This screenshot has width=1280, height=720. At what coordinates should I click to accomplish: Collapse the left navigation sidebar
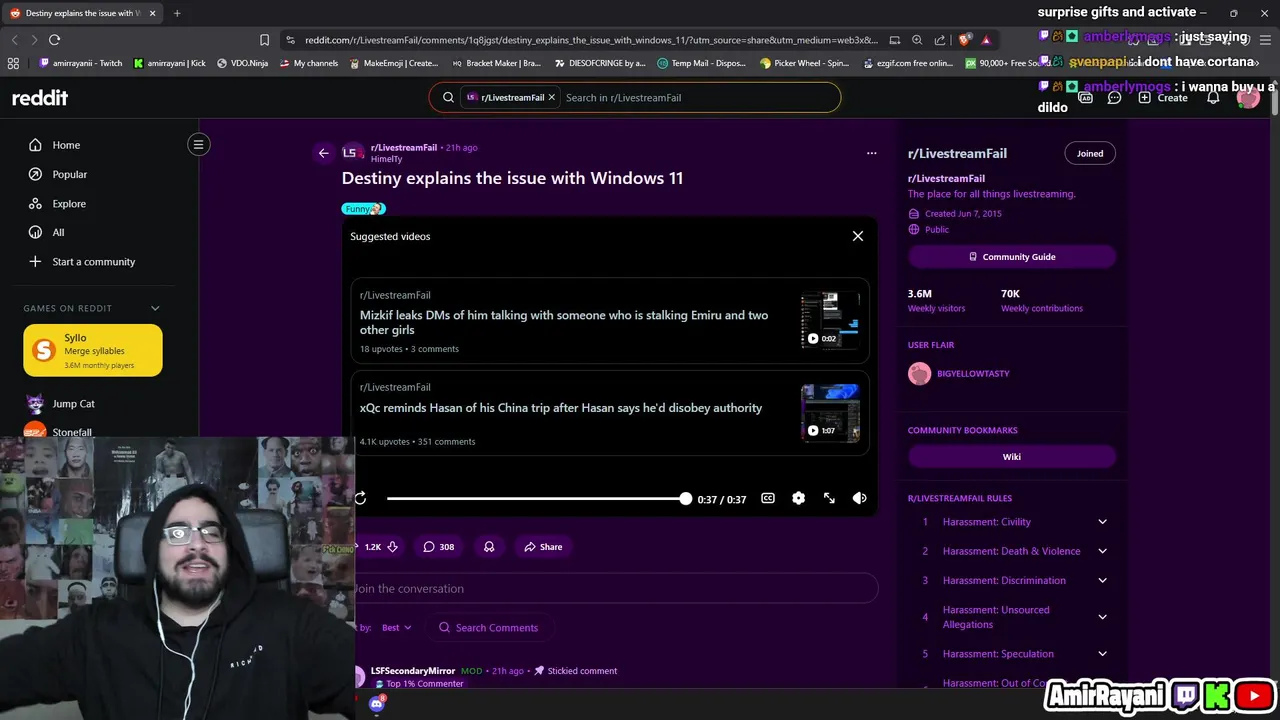pos(198,145)
